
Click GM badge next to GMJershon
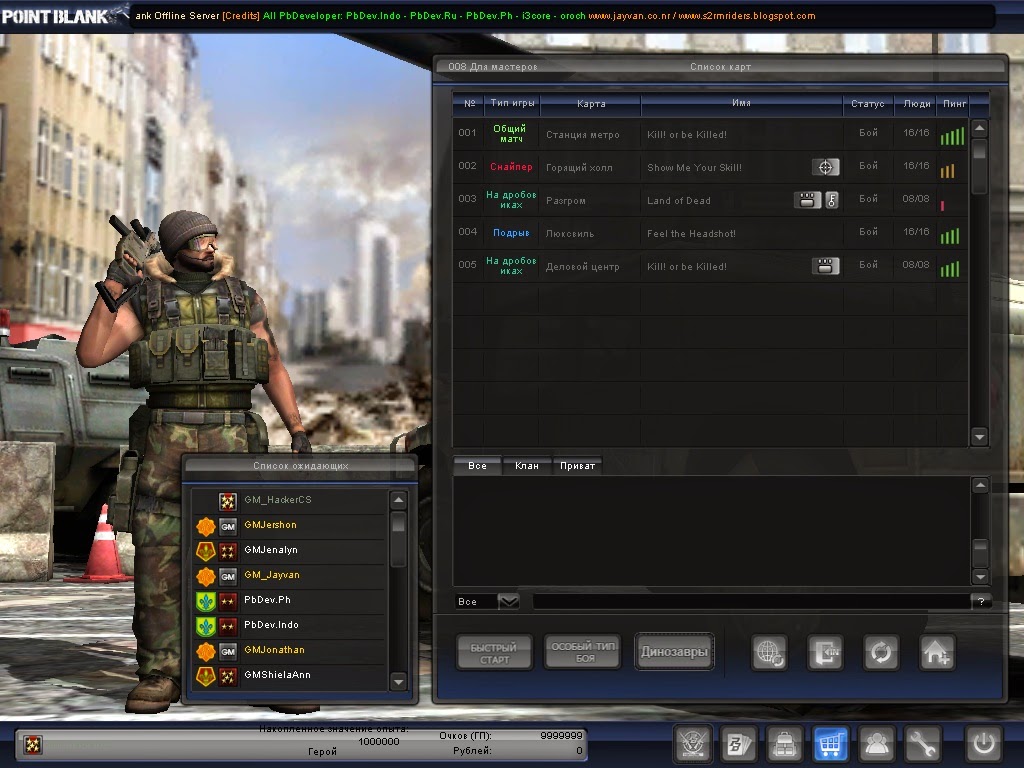[x=227, y=526]
